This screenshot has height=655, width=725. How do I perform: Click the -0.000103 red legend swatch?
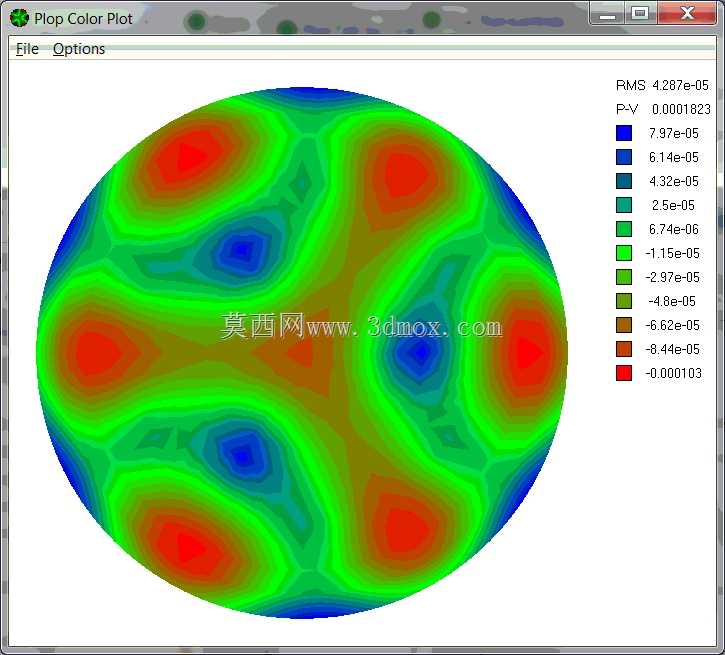pos(624,373)
